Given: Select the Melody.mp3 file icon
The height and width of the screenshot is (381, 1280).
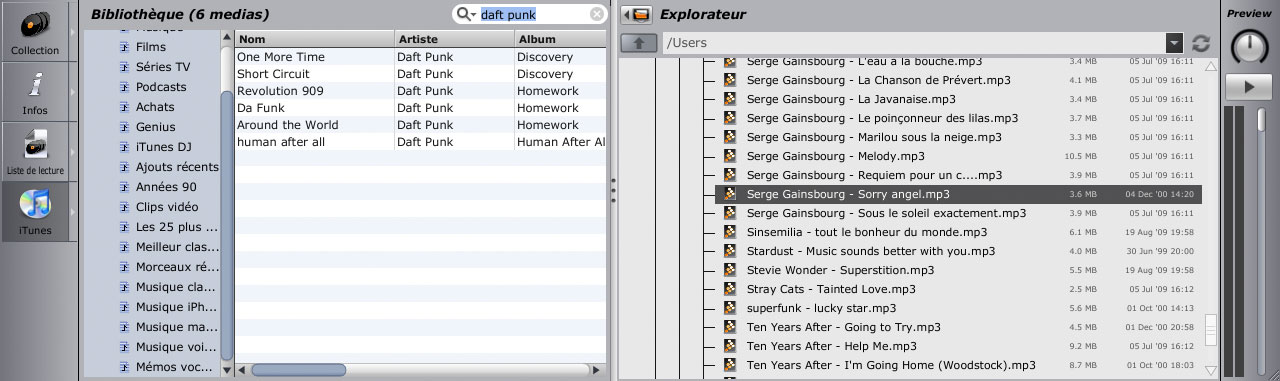Looking at the screenshot, I should (731, 156).
